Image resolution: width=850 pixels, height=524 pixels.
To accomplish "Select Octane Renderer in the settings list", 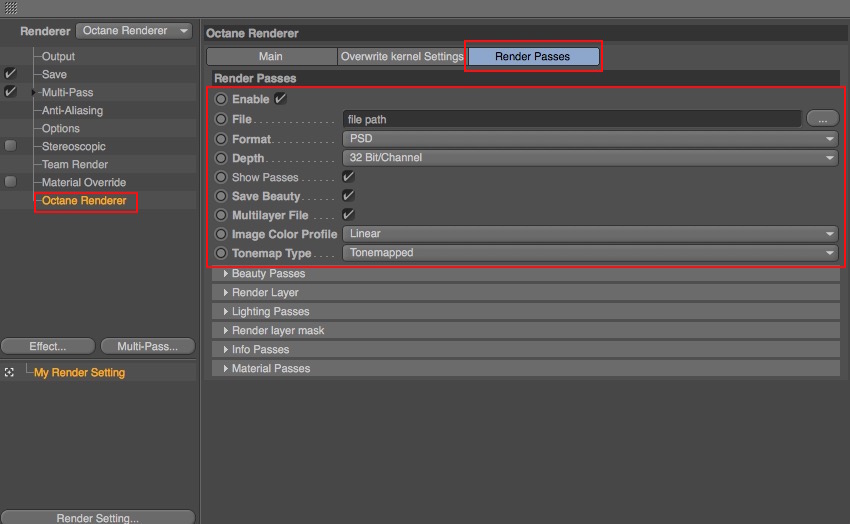I will coord(84,200).
